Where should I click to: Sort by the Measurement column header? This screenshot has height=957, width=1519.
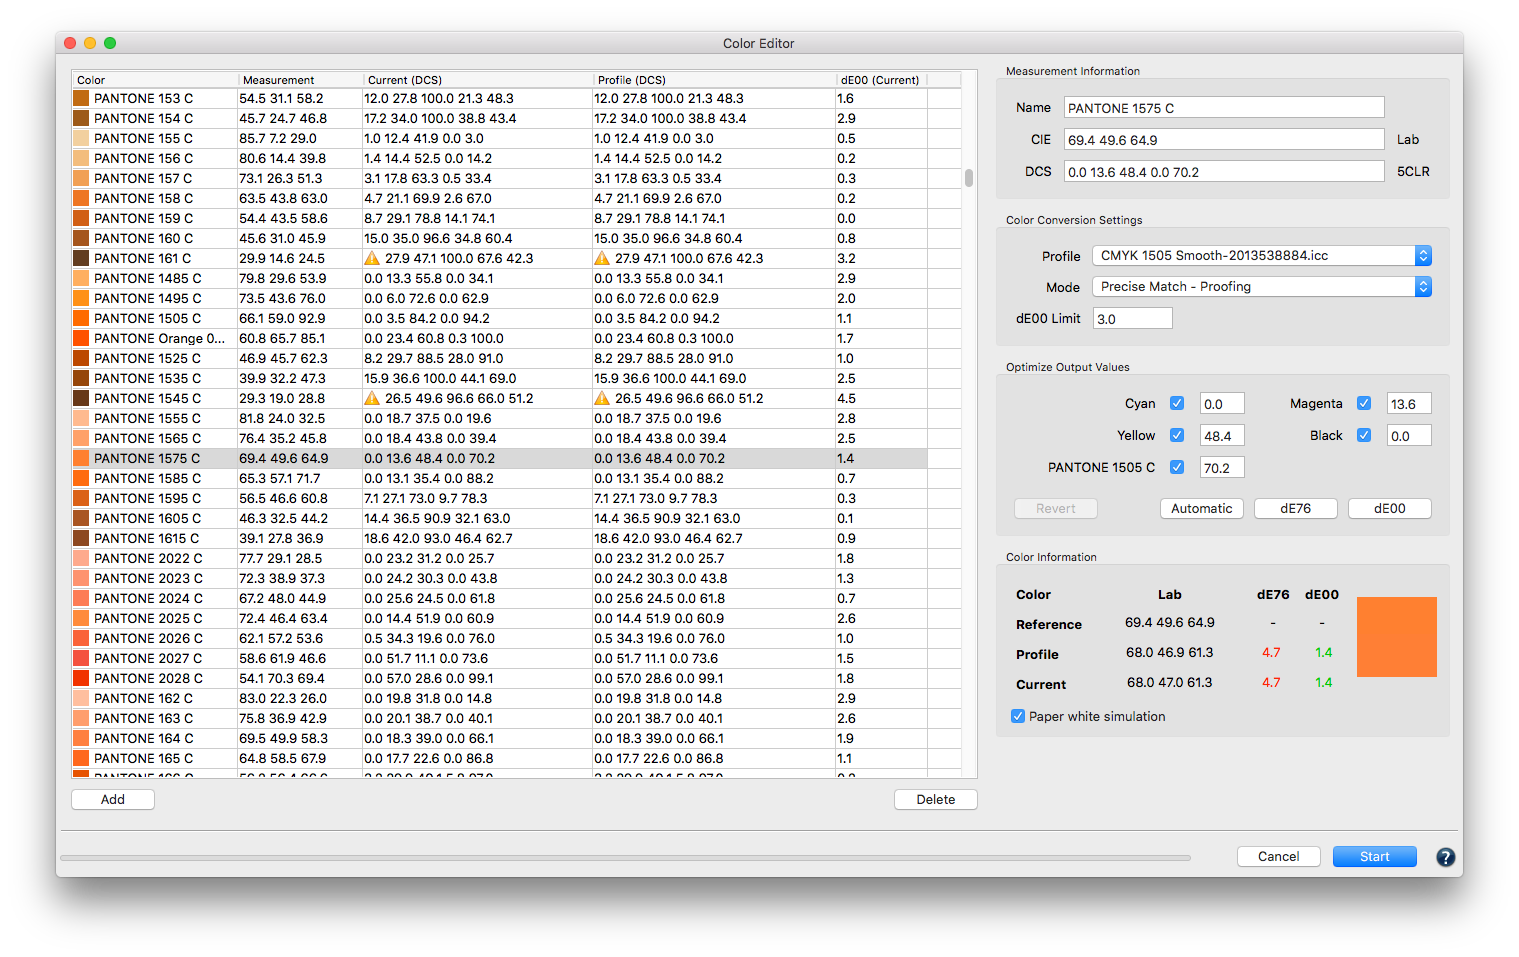pyautogui.click(x=301, y=80)
